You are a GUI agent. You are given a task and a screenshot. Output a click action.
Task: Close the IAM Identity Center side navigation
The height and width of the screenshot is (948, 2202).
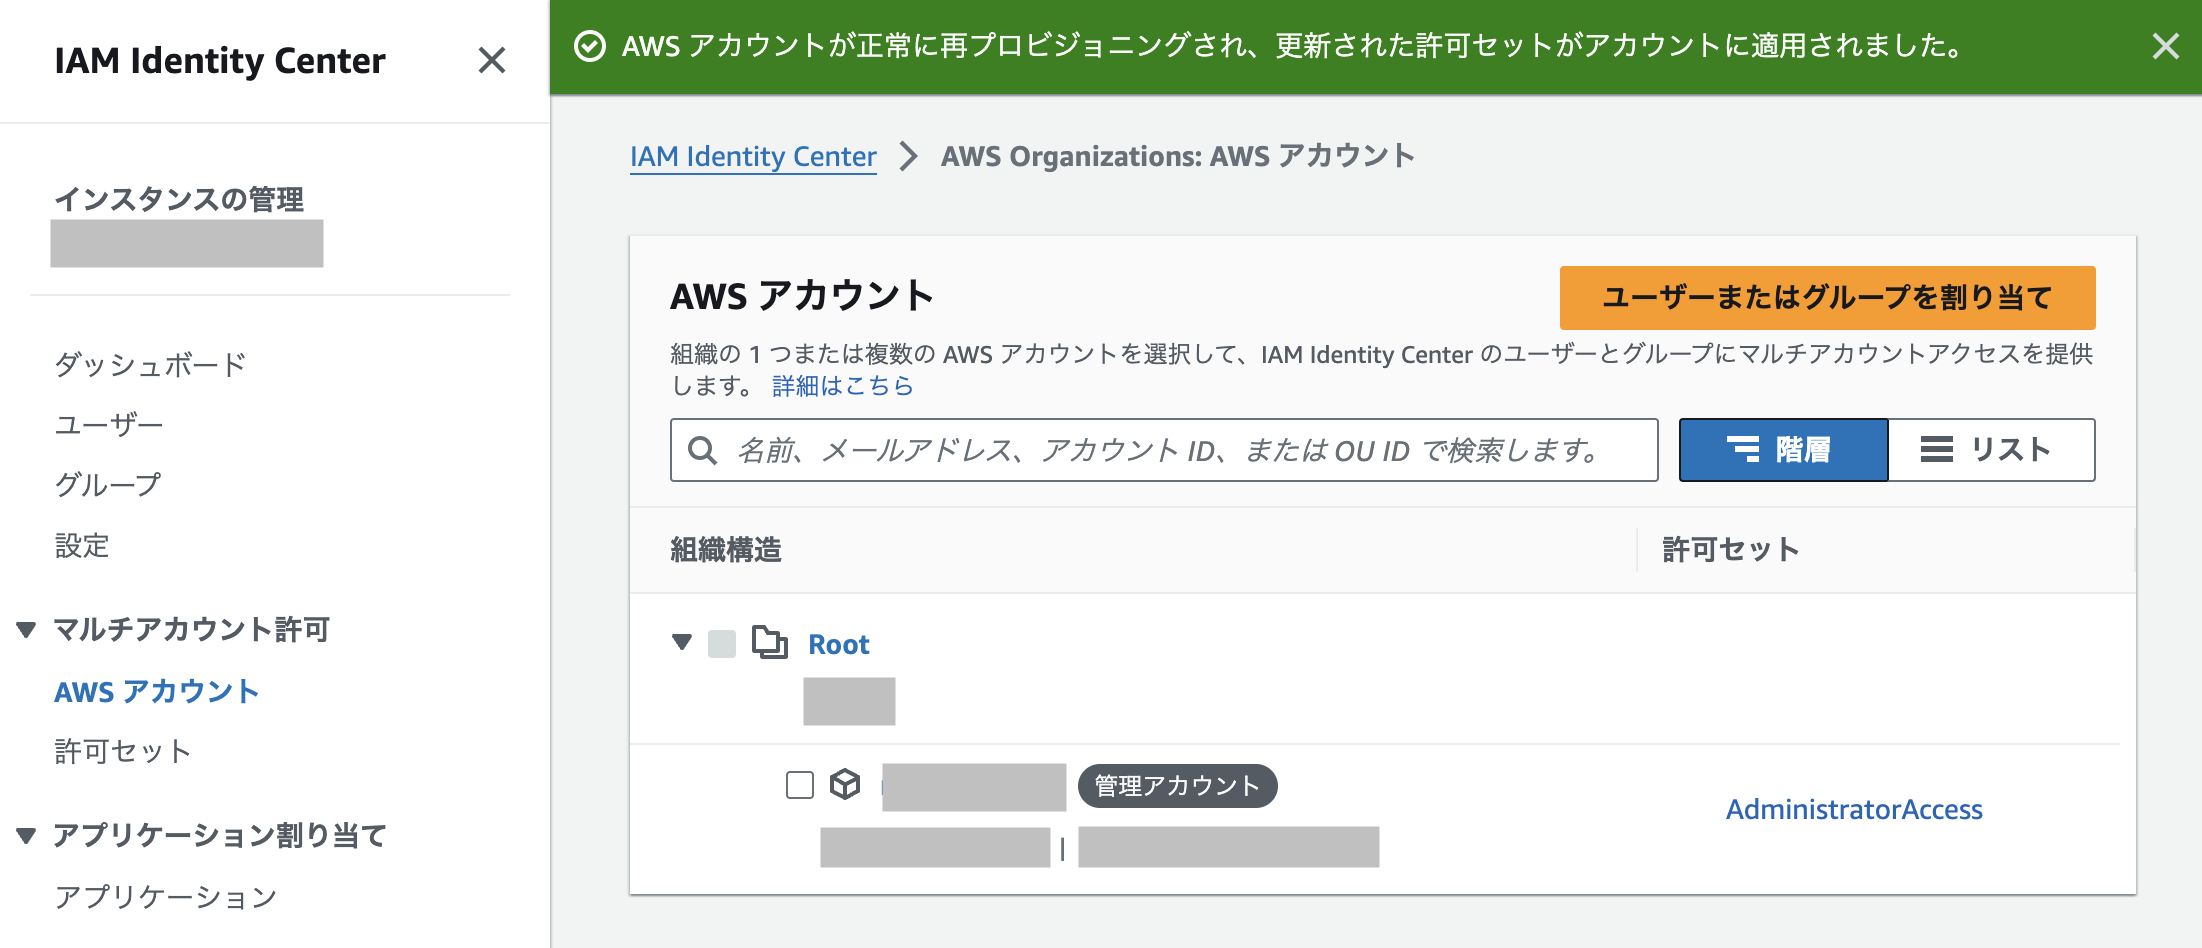coord(491,60)
